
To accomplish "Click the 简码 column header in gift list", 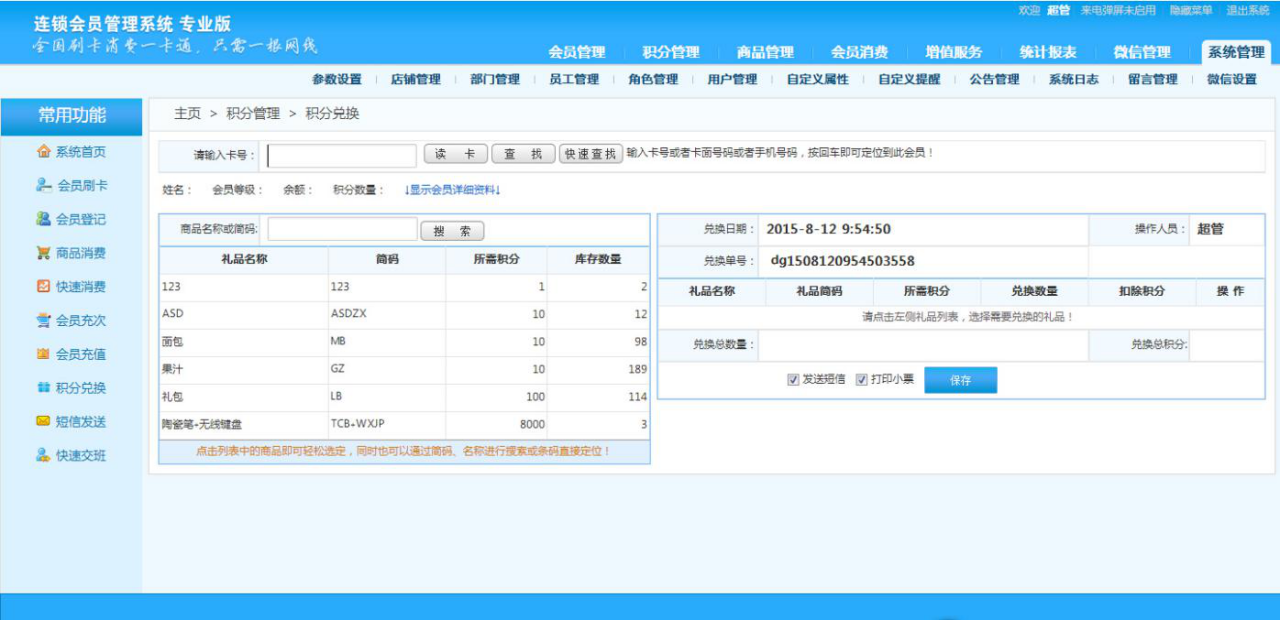I will click(x=387, y=260).
